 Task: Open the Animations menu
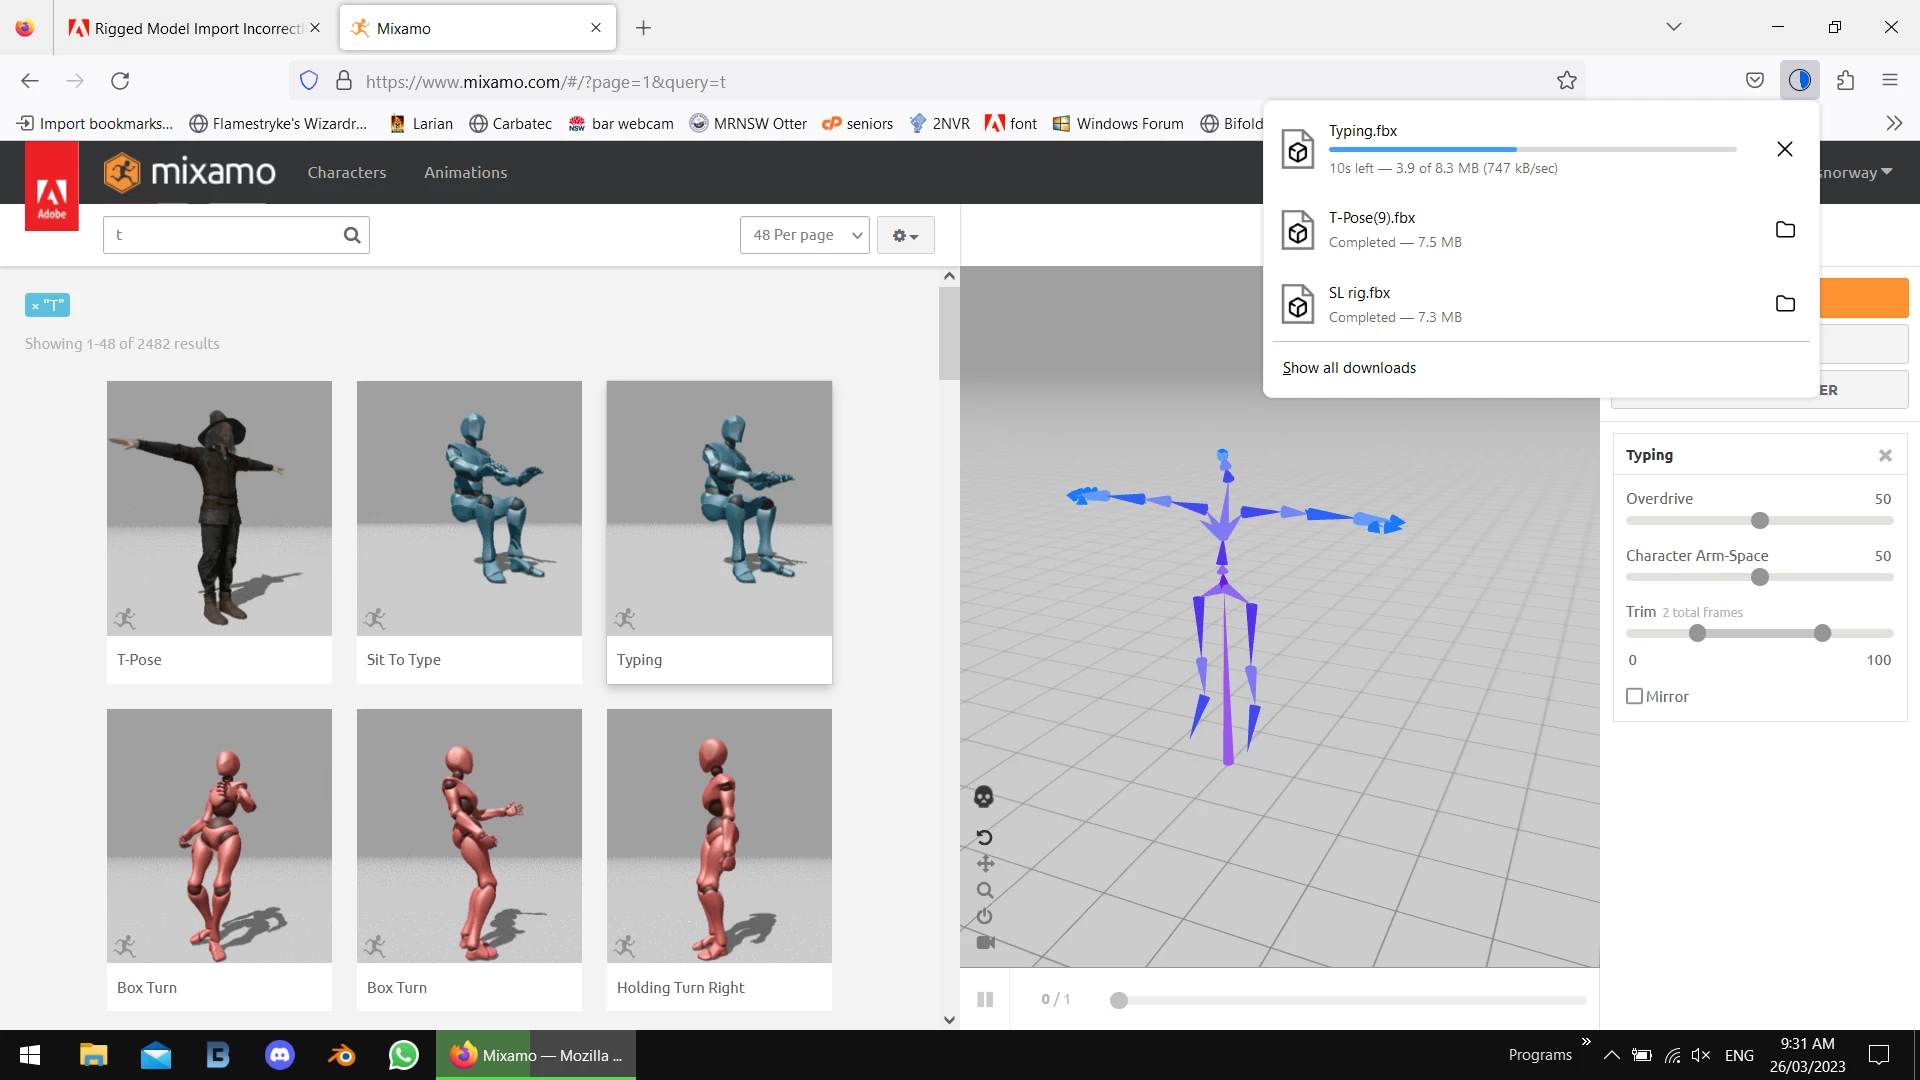pos(465,172)
